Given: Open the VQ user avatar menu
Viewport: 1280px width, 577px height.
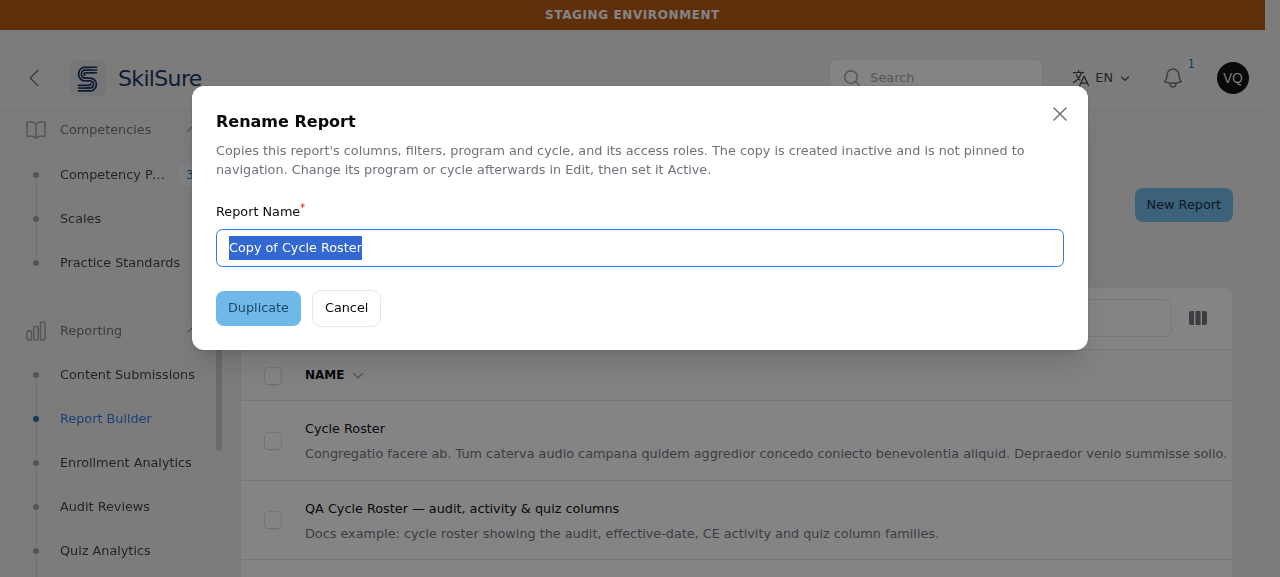Looking at the screenshot, I should click(1233, 78).
